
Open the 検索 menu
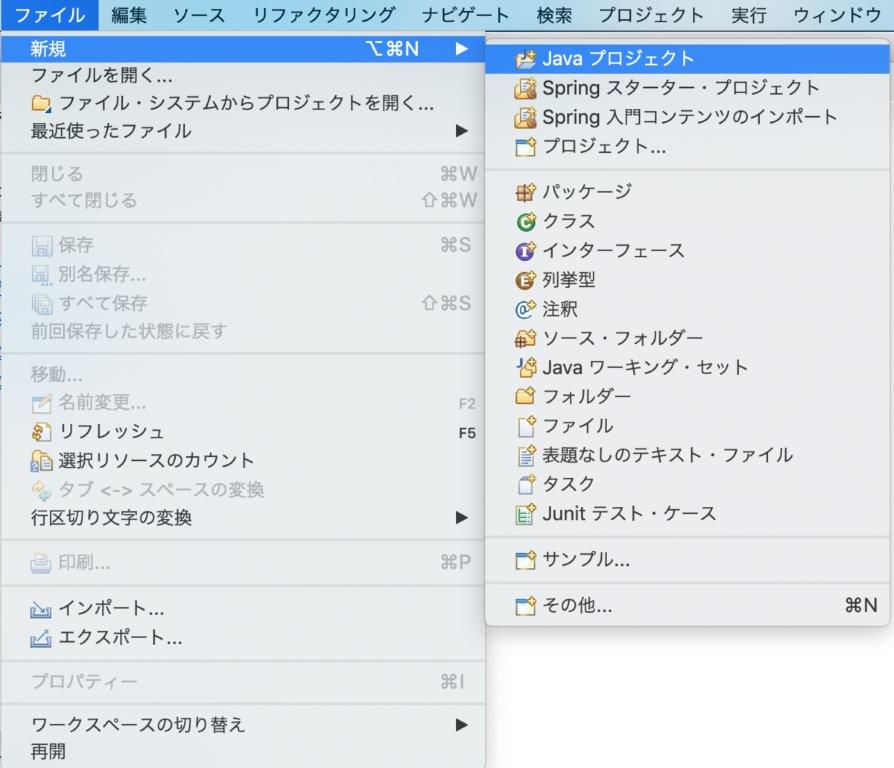point(554,15)
